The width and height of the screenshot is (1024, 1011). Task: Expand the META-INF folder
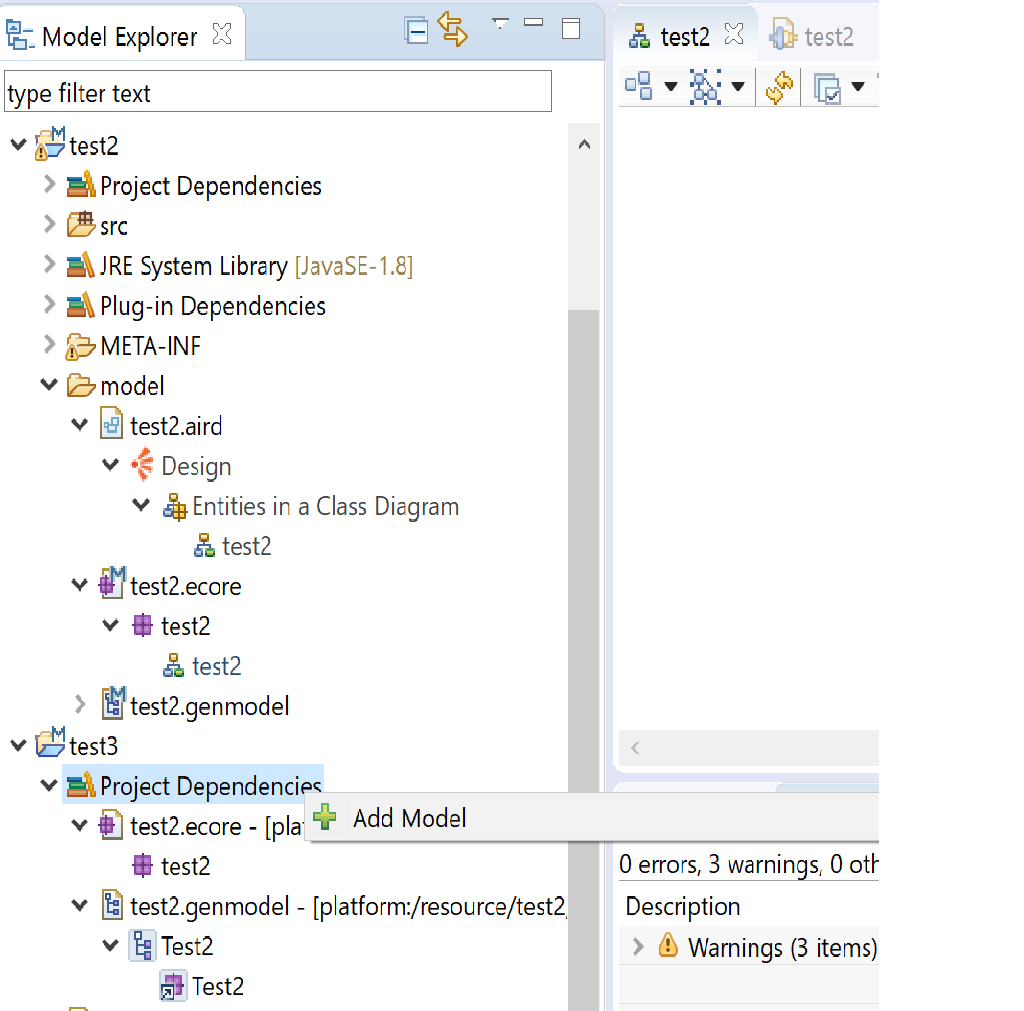coord(50,344)
